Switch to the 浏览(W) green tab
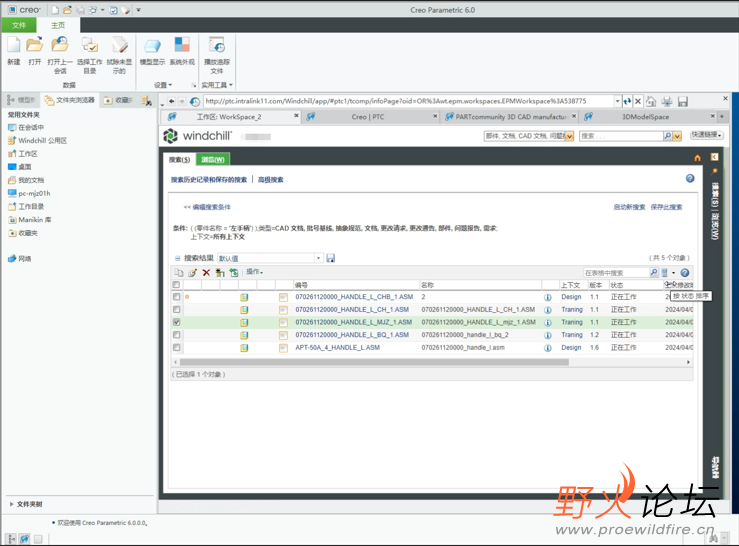This screenshot has width=739, height=546. [213, 159]
